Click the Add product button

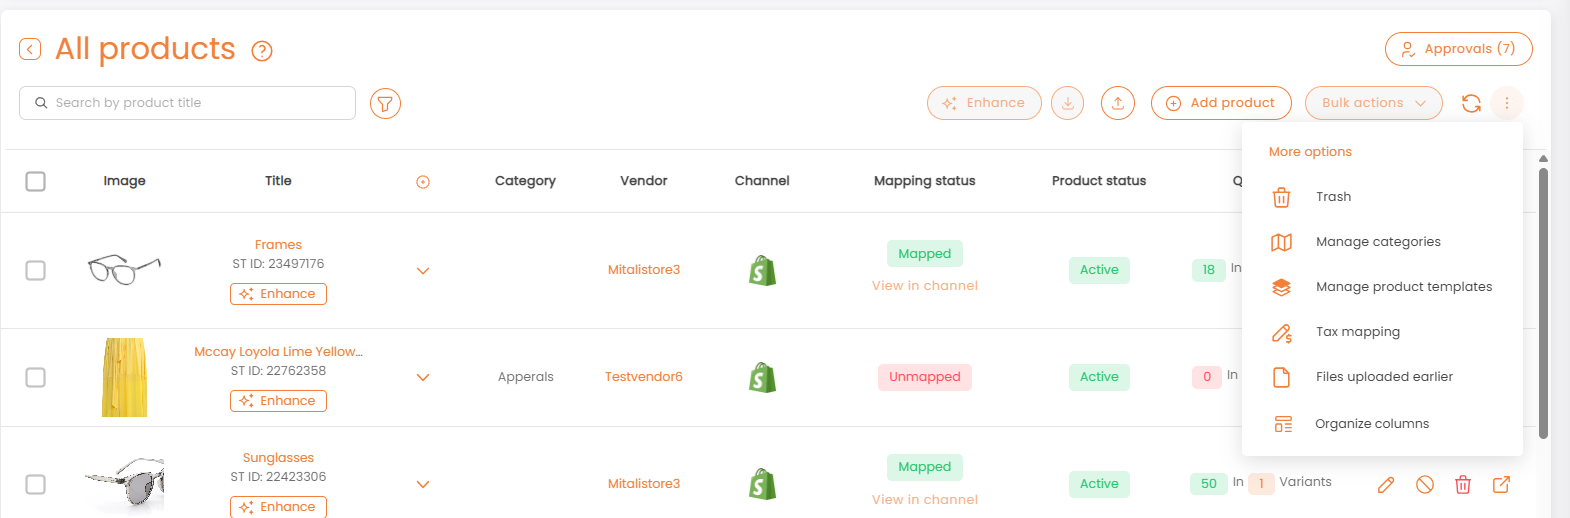(1221, 103)
